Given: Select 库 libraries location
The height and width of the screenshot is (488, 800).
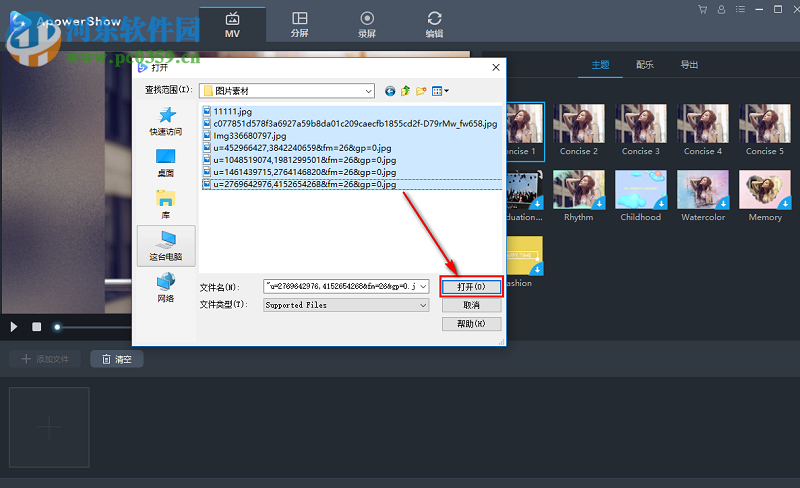Looking at the screenshot, I should [x=166, y=204].
